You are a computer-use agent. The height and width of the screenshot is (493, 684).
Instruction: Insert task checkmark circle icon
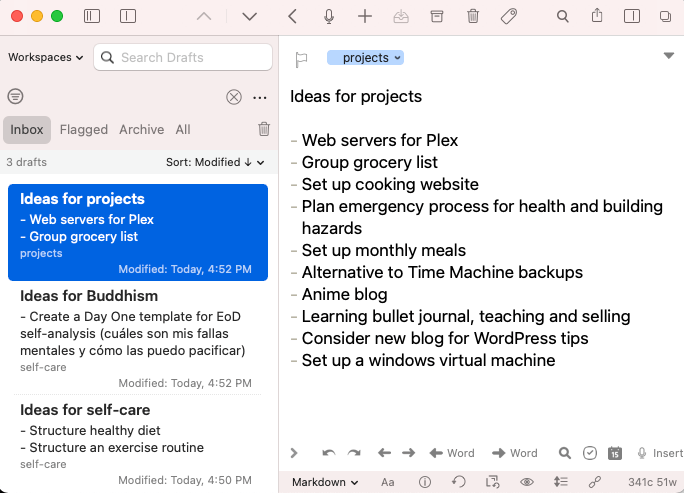[590, 453]
